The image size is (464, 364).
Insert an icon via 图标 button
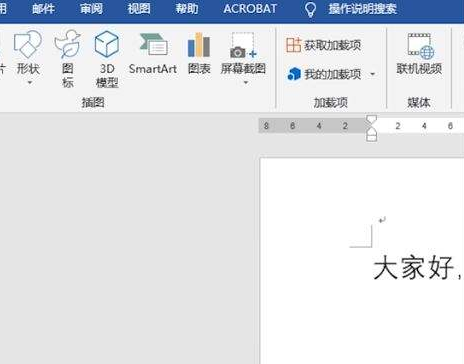(x=68, y=58)
